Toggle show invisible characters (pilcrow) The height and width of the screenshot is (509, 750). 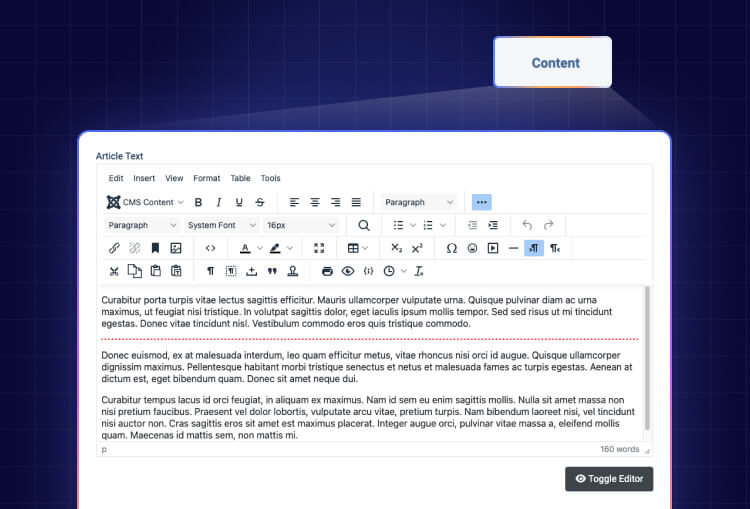pos(210,271)
